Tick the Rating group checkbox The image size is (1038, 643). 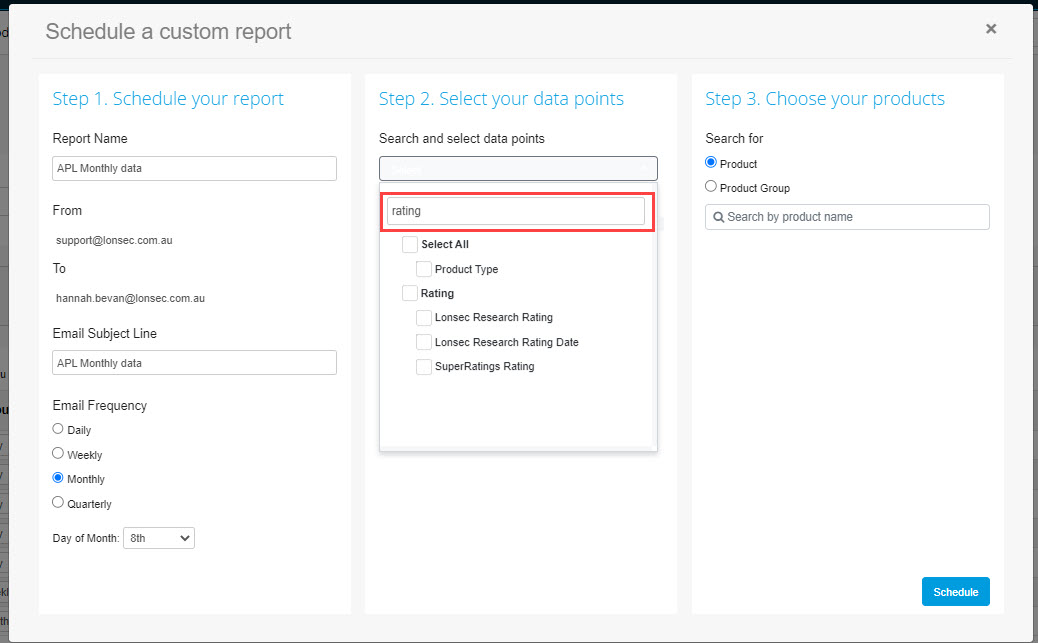pos(410,293)
